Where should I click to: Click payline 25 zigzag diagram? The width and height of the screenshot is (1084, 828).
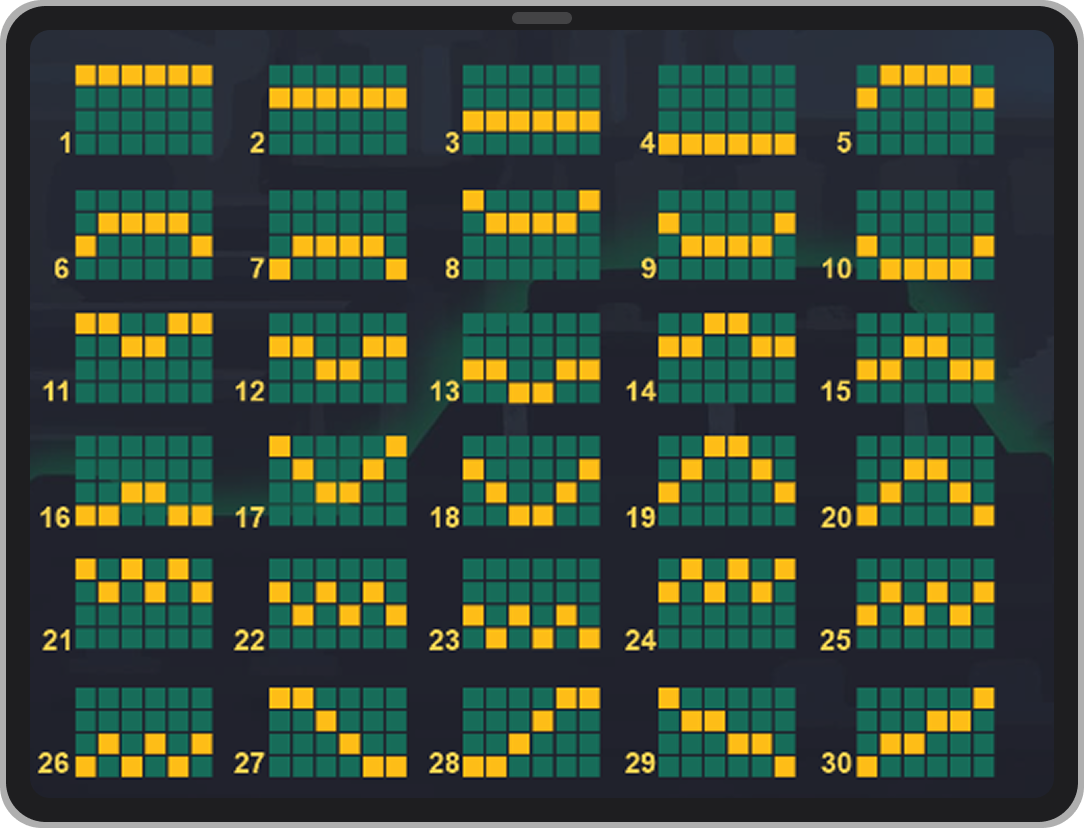tap(925, 604)
